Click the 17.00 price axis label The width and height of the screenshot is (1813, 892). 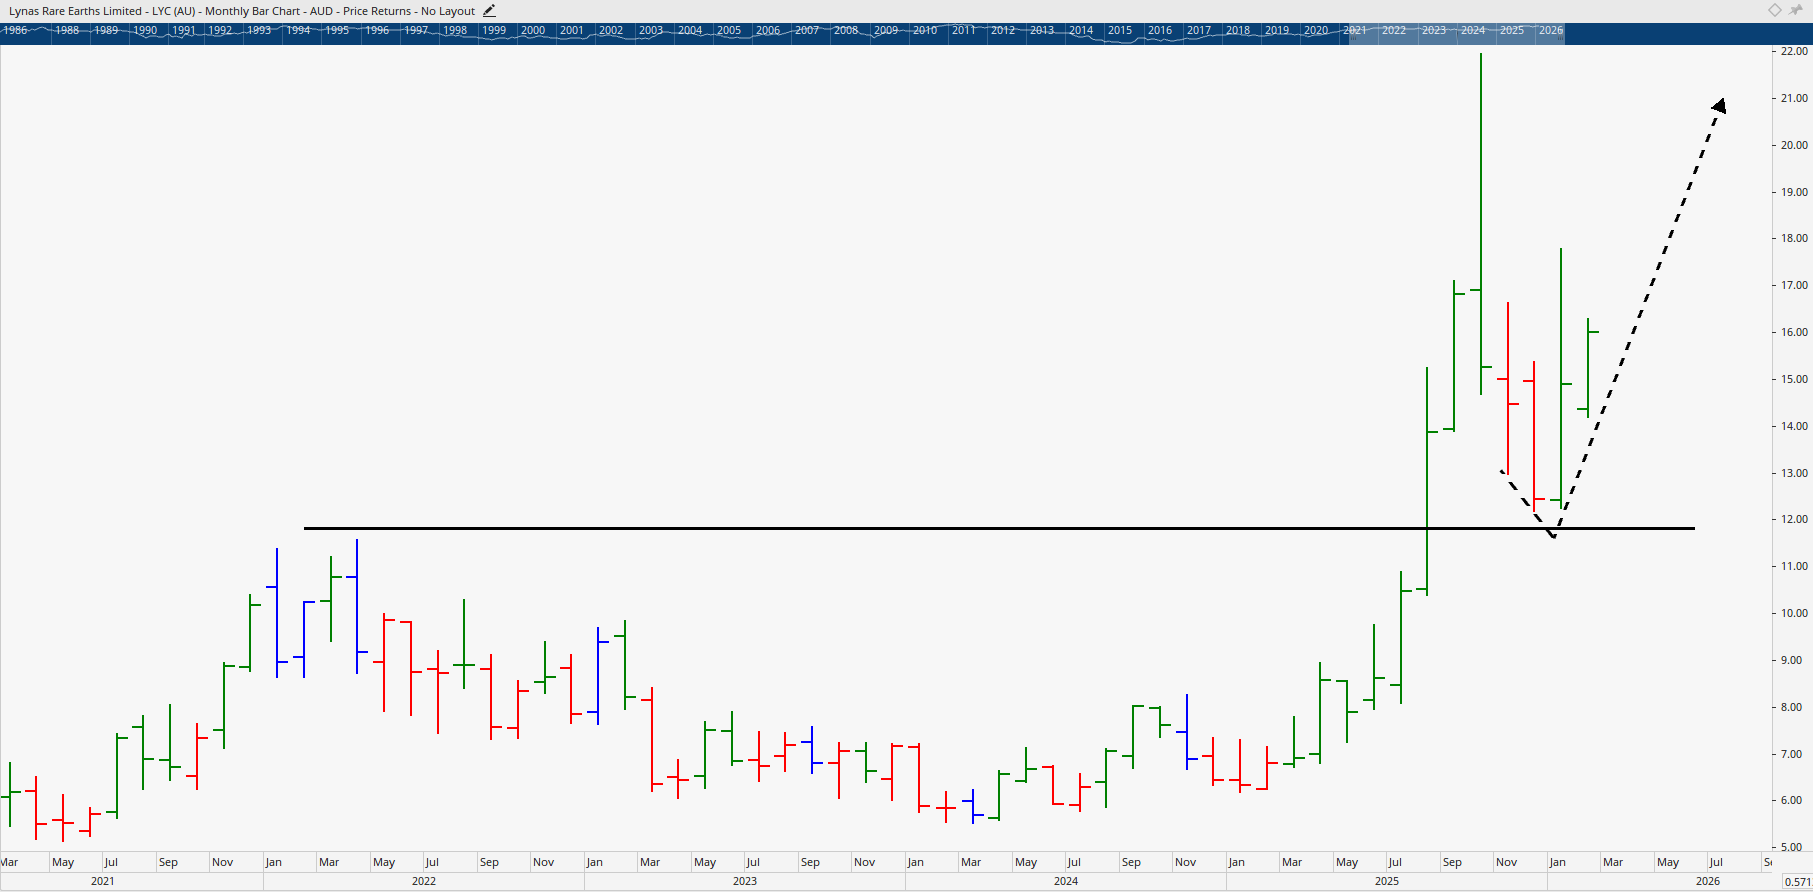click(x=1794, y=285)
